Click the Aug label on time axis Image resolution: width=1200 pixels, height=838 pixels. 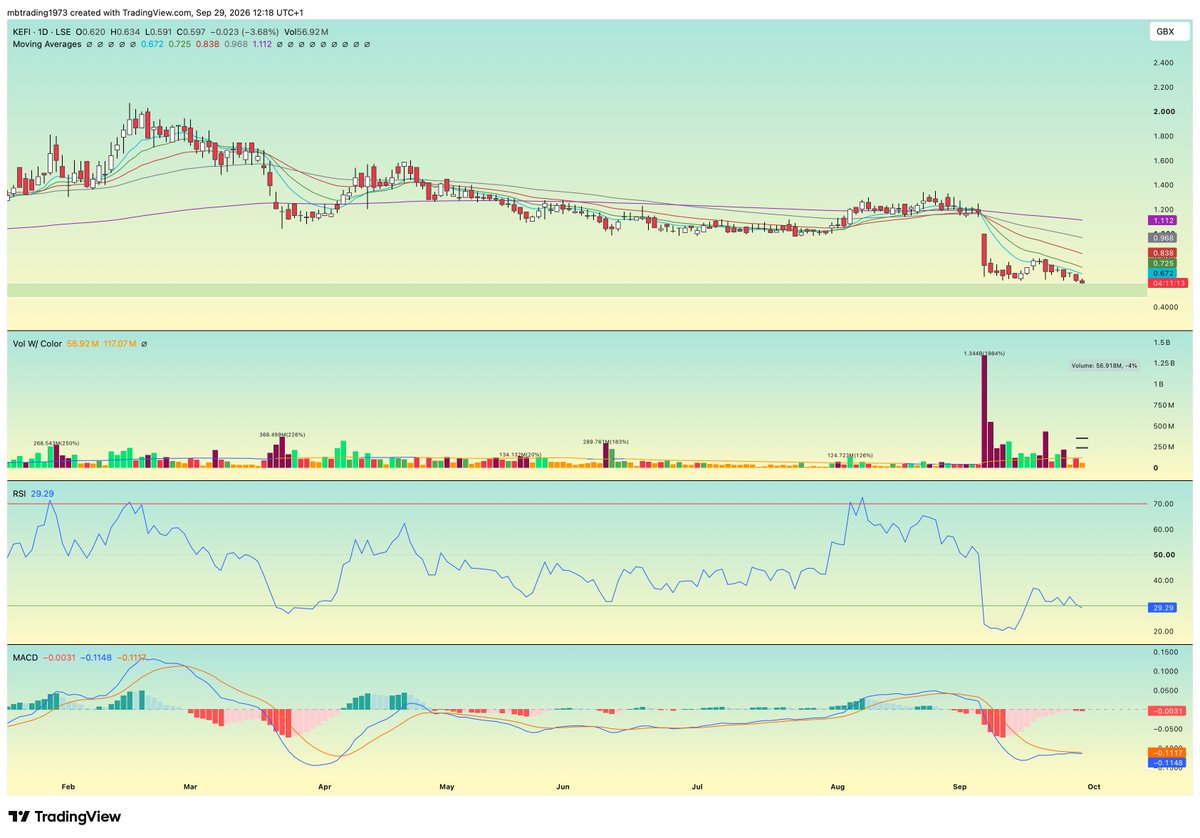tap(838, 787)
